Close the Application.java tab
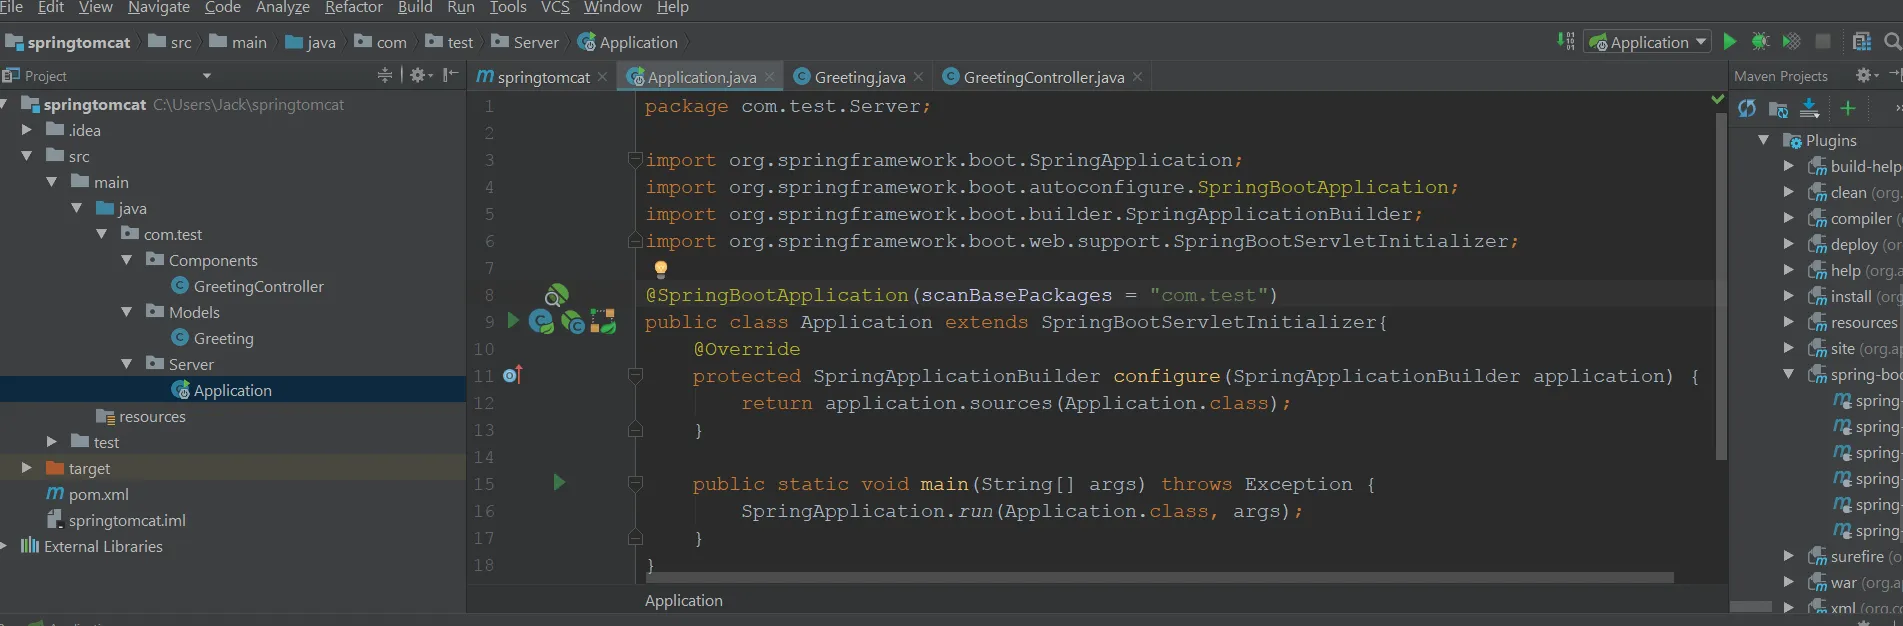This screenshot has height=626, width=1903. point(769,77)
